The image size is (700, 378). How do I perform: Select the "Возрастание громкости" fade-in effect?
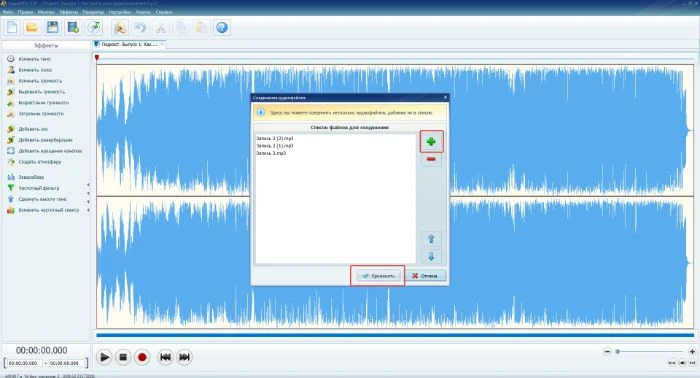point(38,103)
